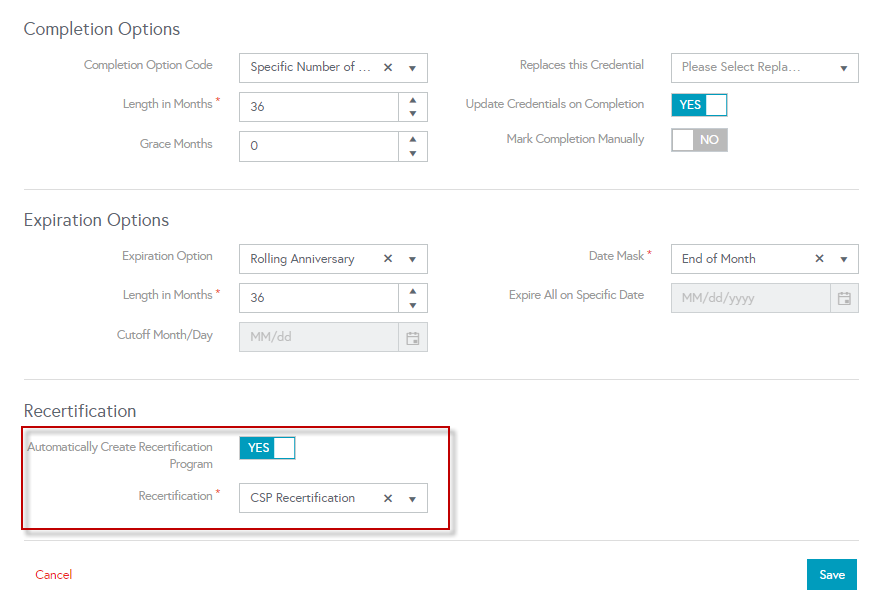Click Expire All on Specific Date field
This screenshot has width=883, height=615.
751,298
